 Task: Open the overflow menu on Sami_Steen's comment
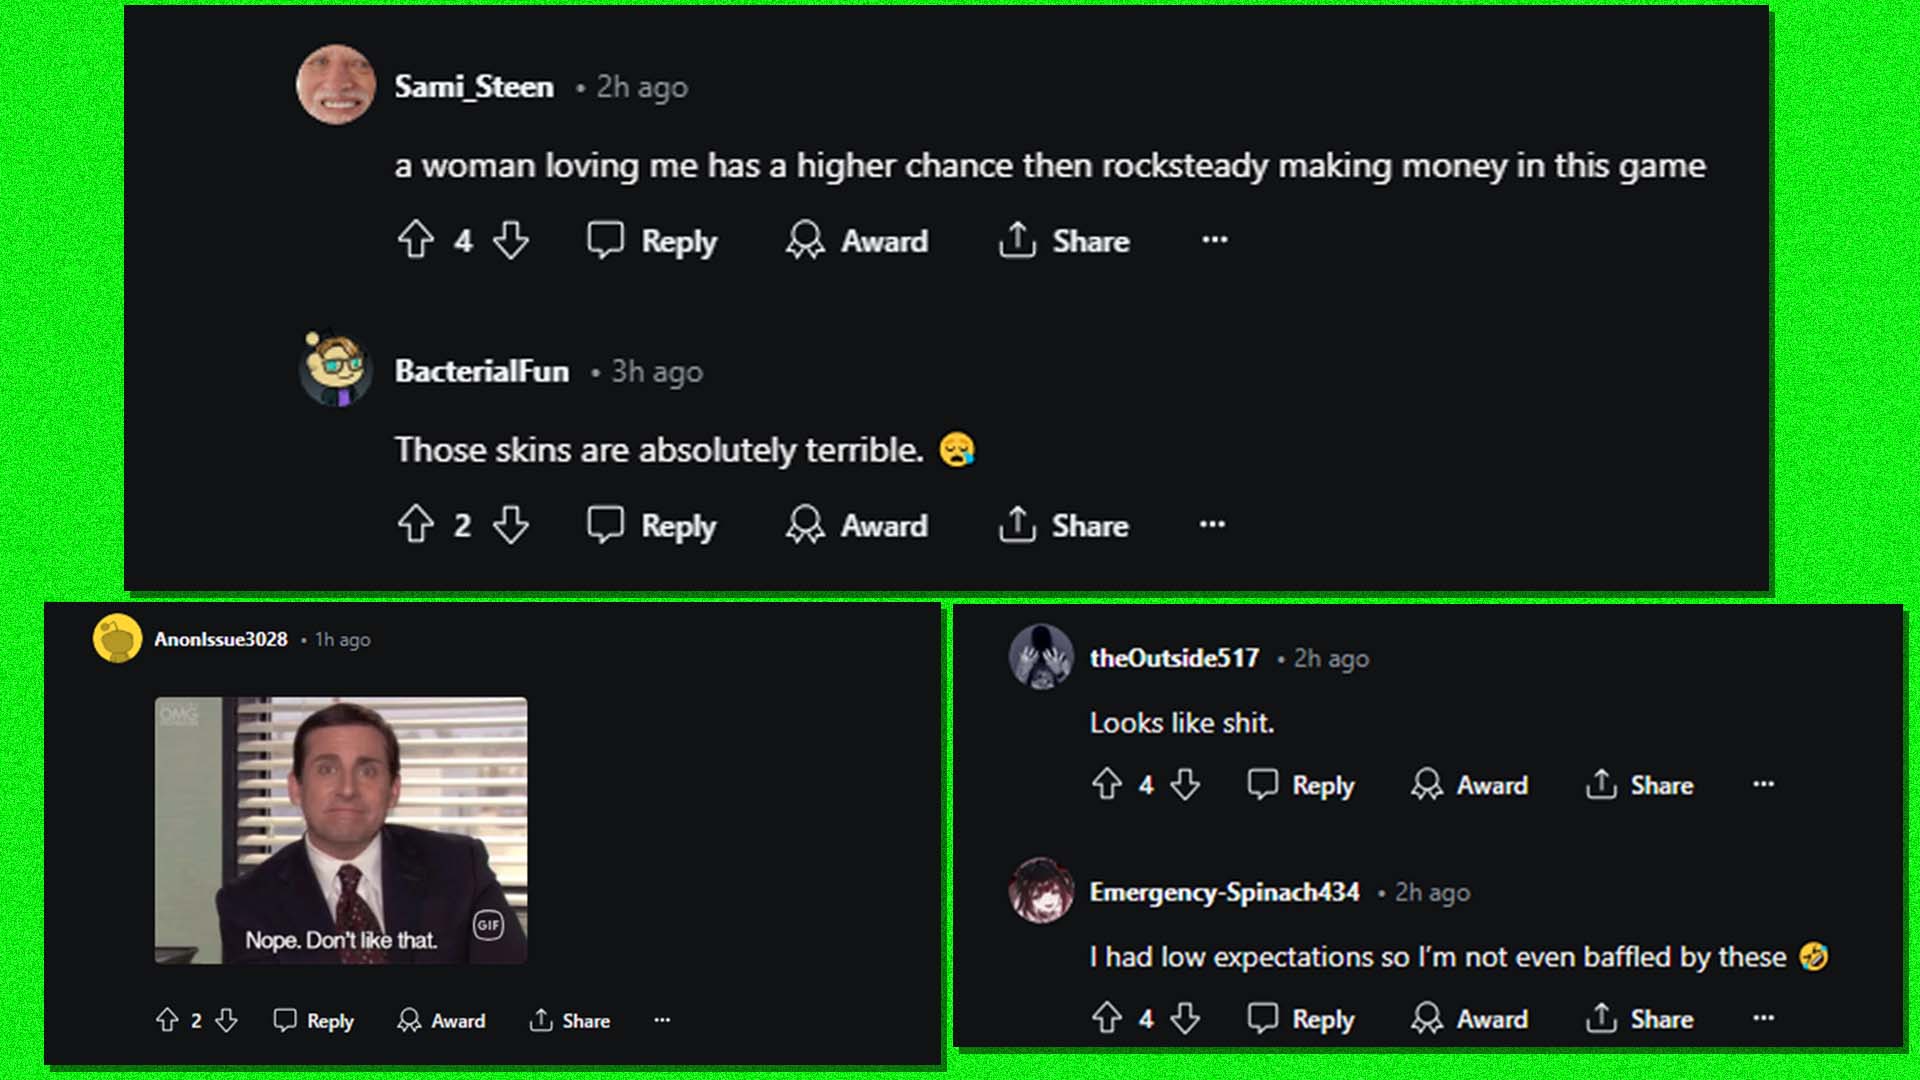click(x=1213, y=240)
